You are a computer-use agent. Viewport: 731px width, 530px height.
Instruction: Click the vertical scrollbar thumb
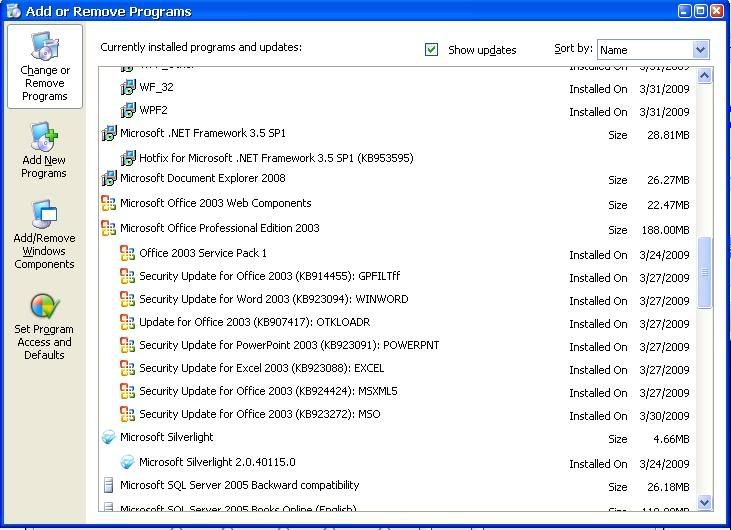click(x=704, y=273)
